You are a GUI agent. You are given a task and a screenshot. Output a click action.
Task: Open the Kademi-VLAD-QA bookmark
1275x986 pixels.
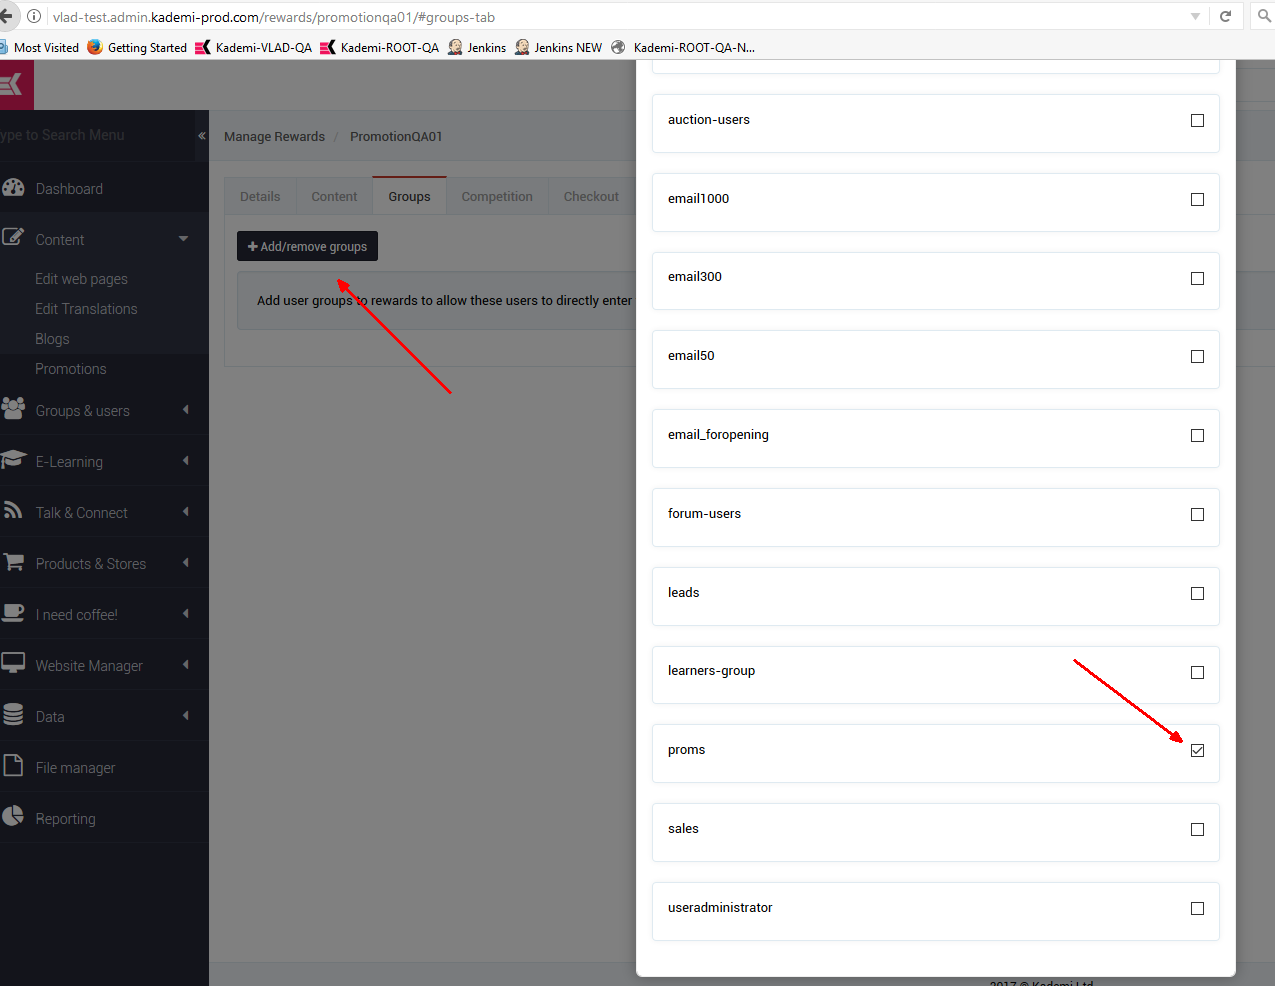point(254,47)
